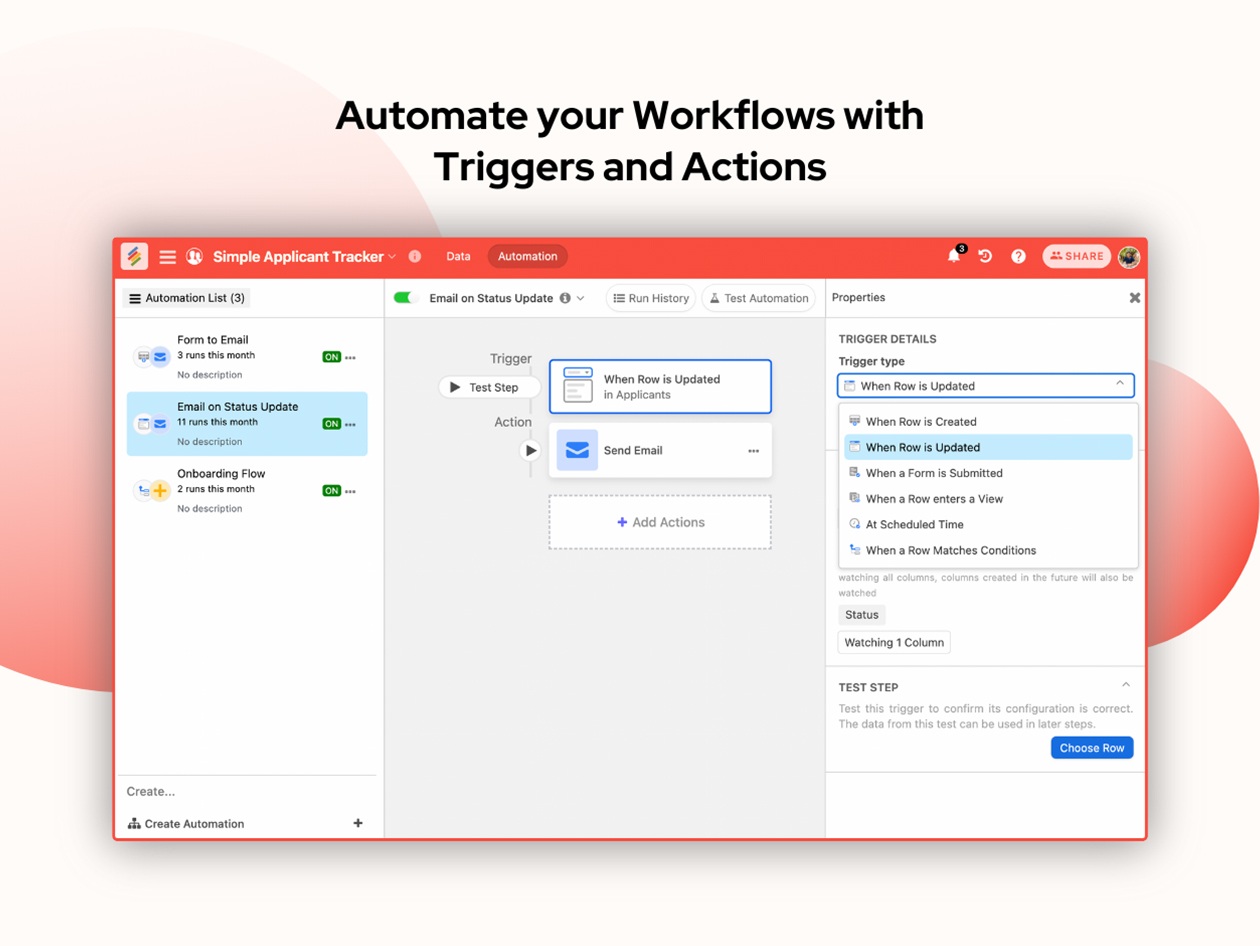This screenshot has width=1260, height=946.
Task: Select When Row is Created option
Action: (x=988, y=422)
